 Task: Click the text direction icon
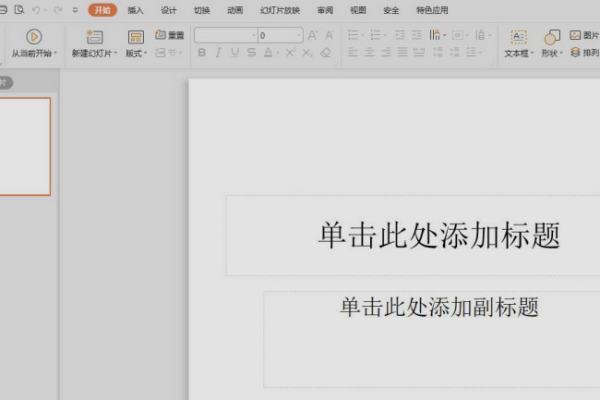point(435,35)
